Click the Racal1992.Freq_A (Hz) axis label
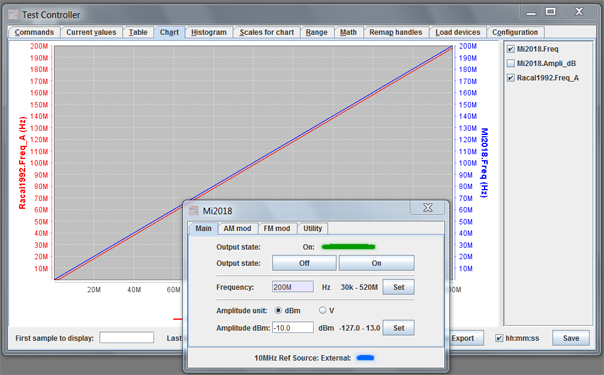The height and width of the screenshot is (375, 604). [22, 163]
